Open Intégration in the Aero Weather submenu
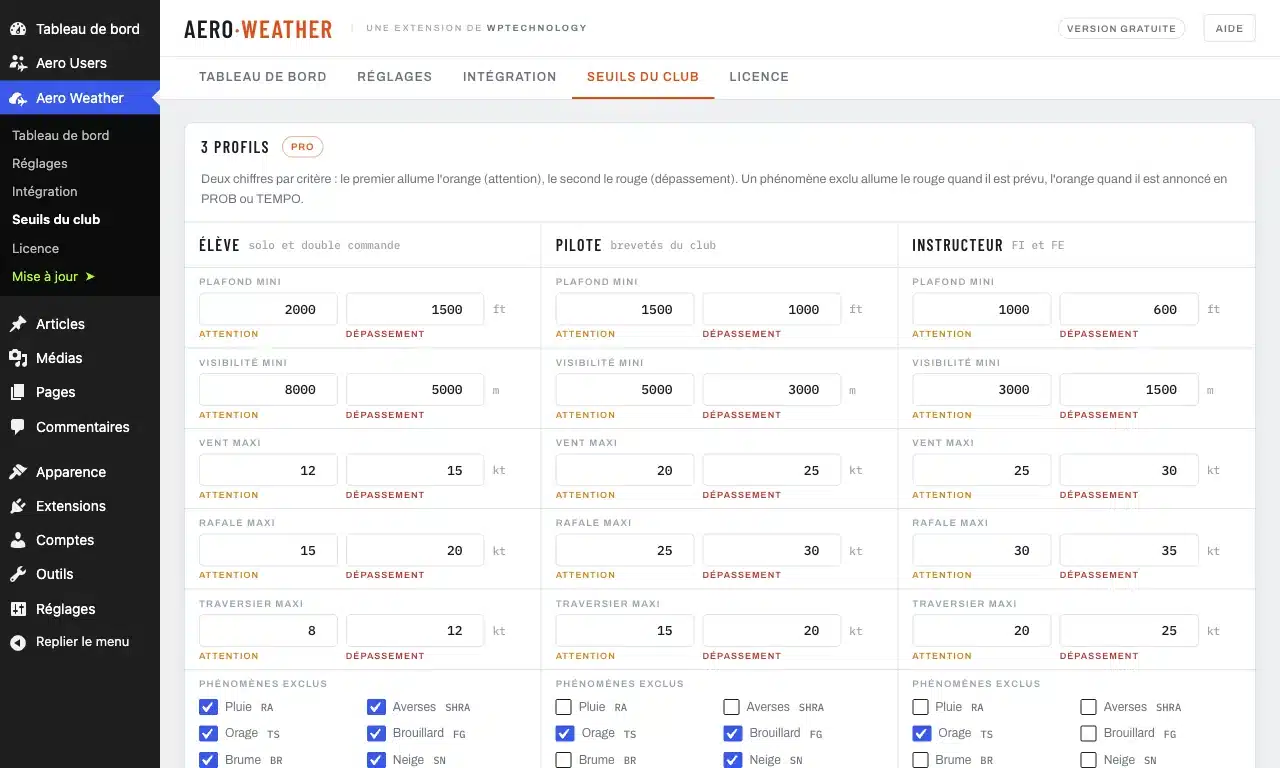The image size is (1280, 768). pos(45,191)
